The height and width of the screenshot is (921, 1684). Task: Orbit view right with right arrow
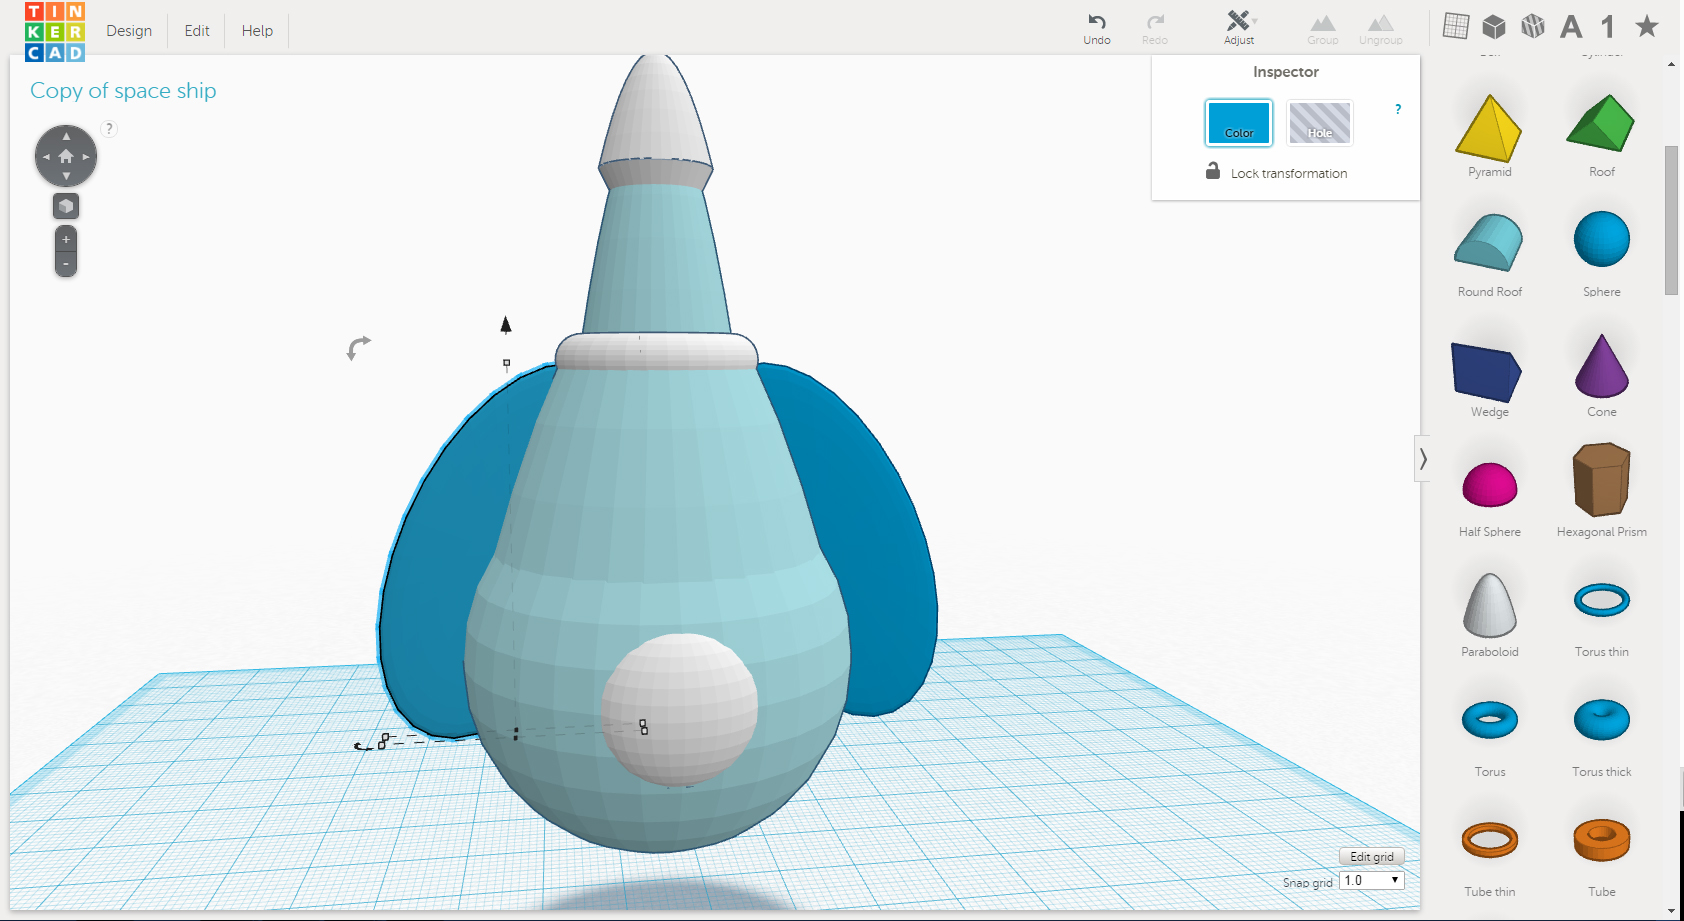tap(86, 157)
